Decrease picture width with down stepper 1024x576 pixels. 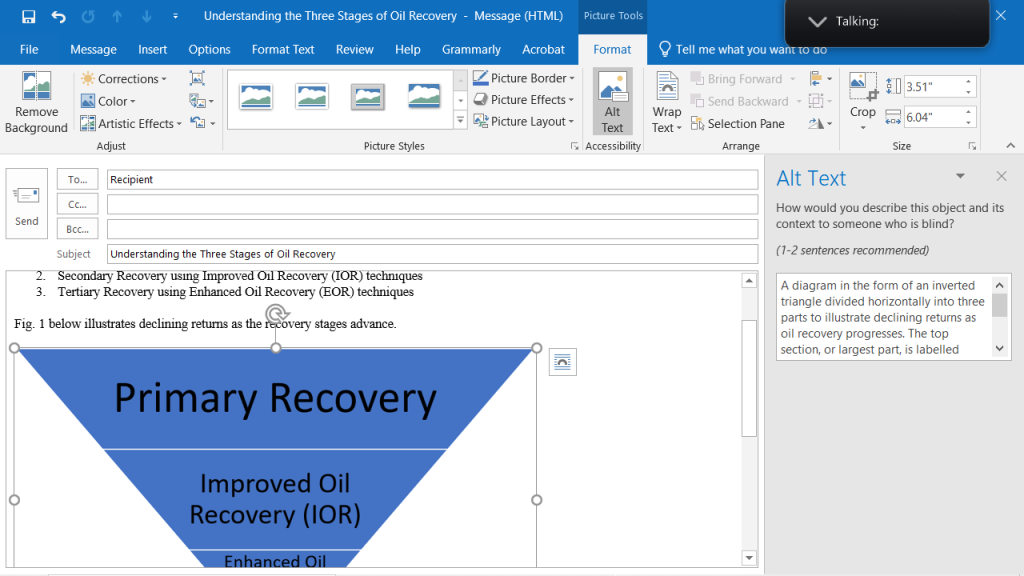pyautogui.click(x=968, y=123)
